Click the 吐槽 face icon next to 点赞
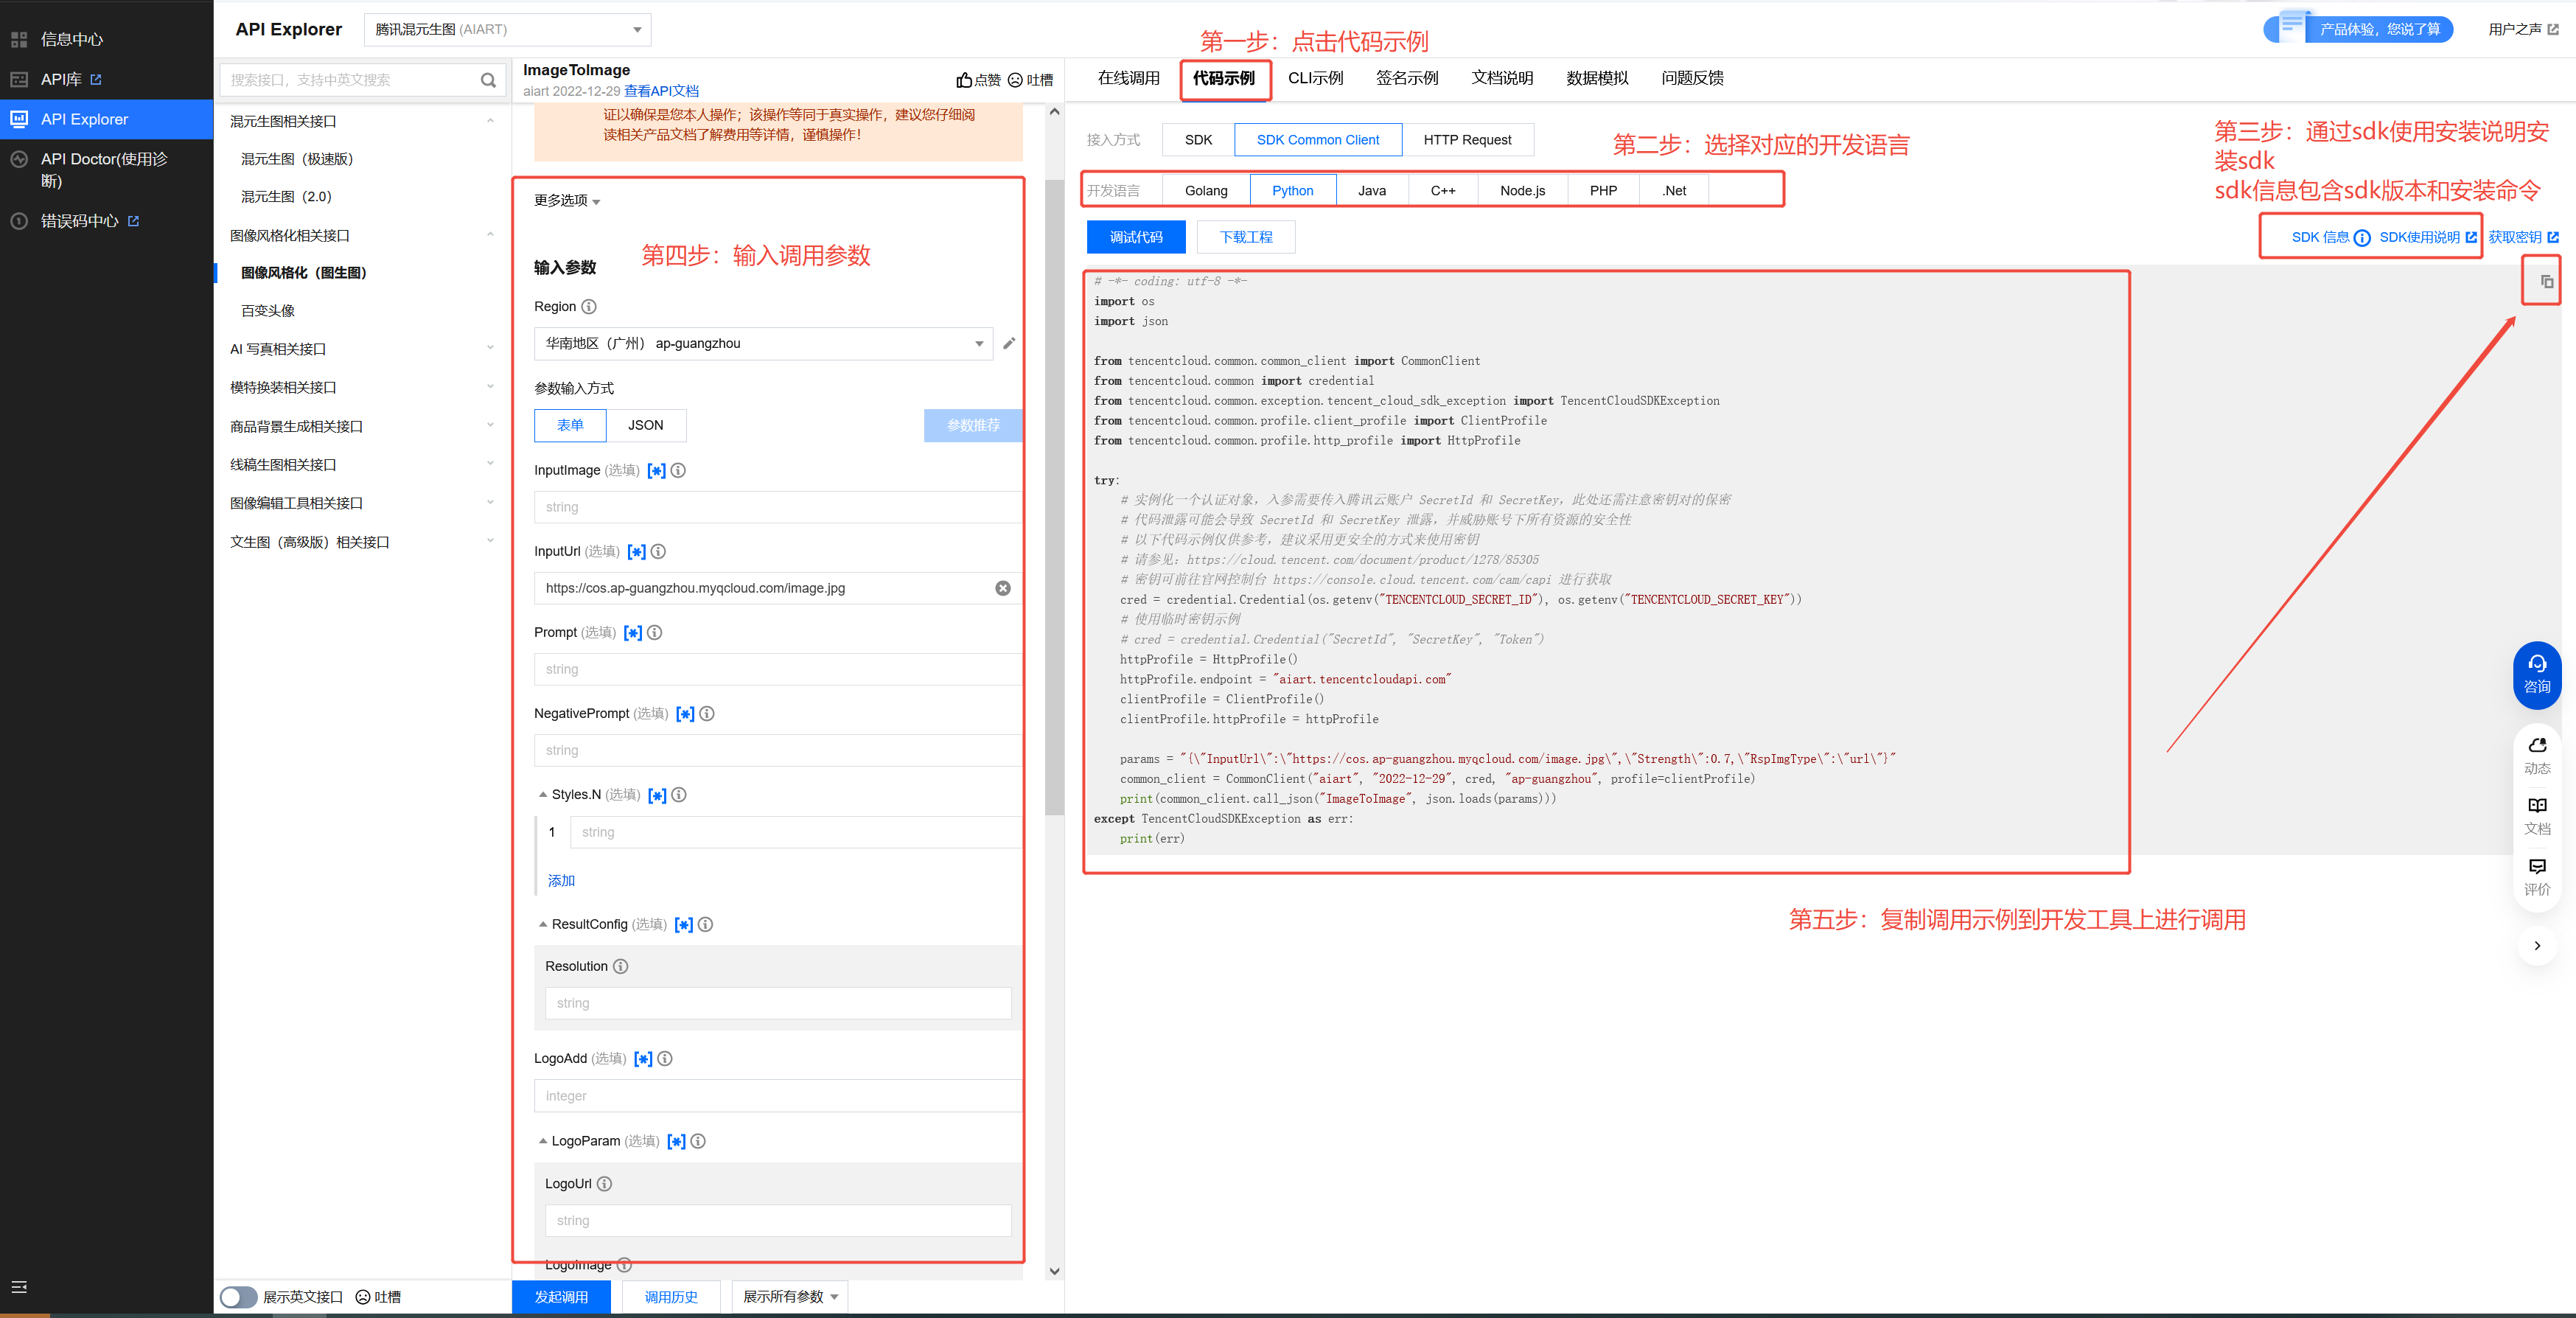 coord(1015,80)
